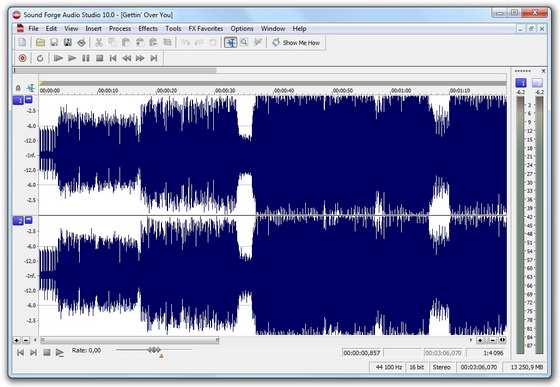Image resolution: width=560 pixels, height=387 pixels.
Task: Close the channel meters panel
Action: pyautogui.click(x=544, y=71)
